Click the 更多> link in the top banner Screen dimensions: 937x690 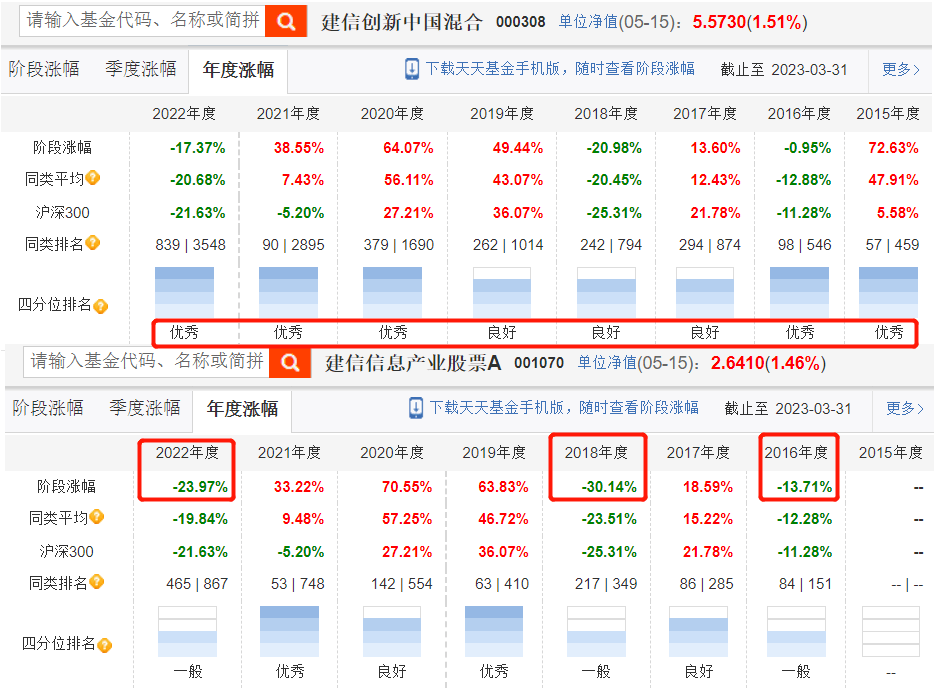click(x=899, y=69)
